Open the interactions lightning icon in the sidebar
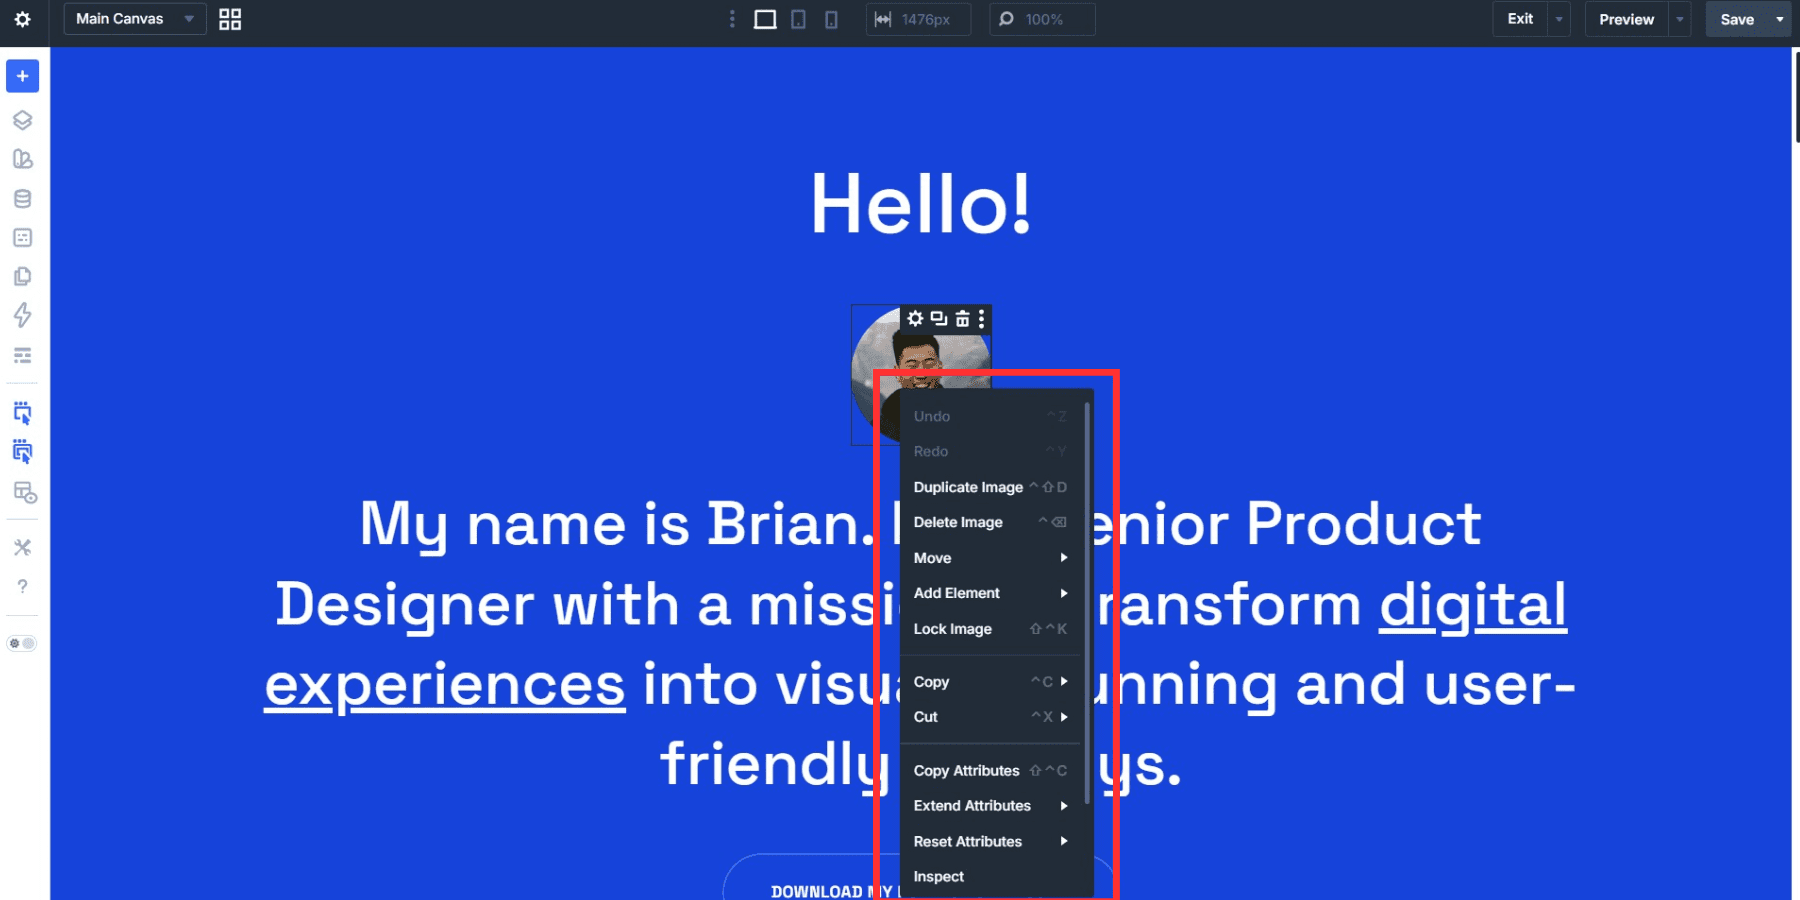1800x900 pixels. (x=22, y=314)
